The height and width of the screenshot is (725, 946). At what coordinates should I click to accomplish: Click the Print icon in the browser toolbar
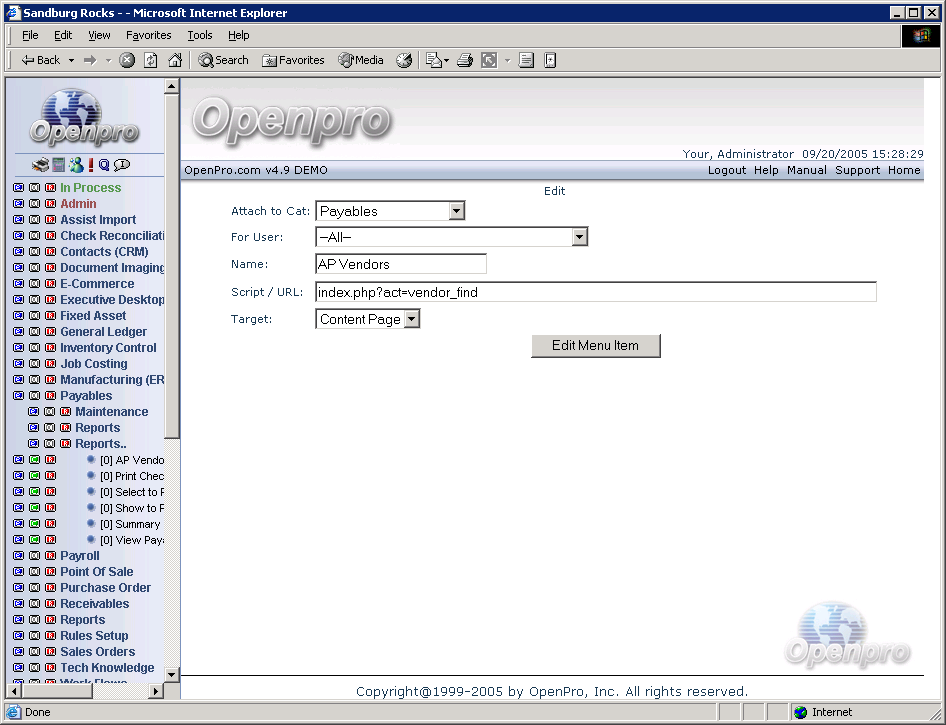[464, 60]
